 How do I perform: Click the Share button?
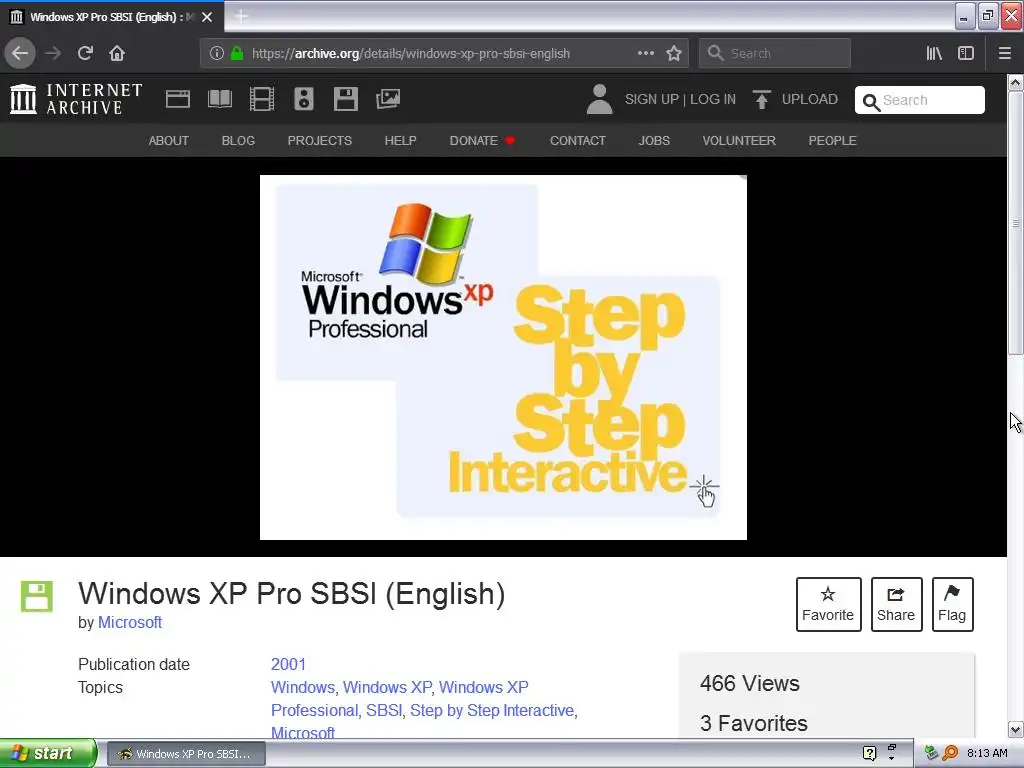[896, 604]
